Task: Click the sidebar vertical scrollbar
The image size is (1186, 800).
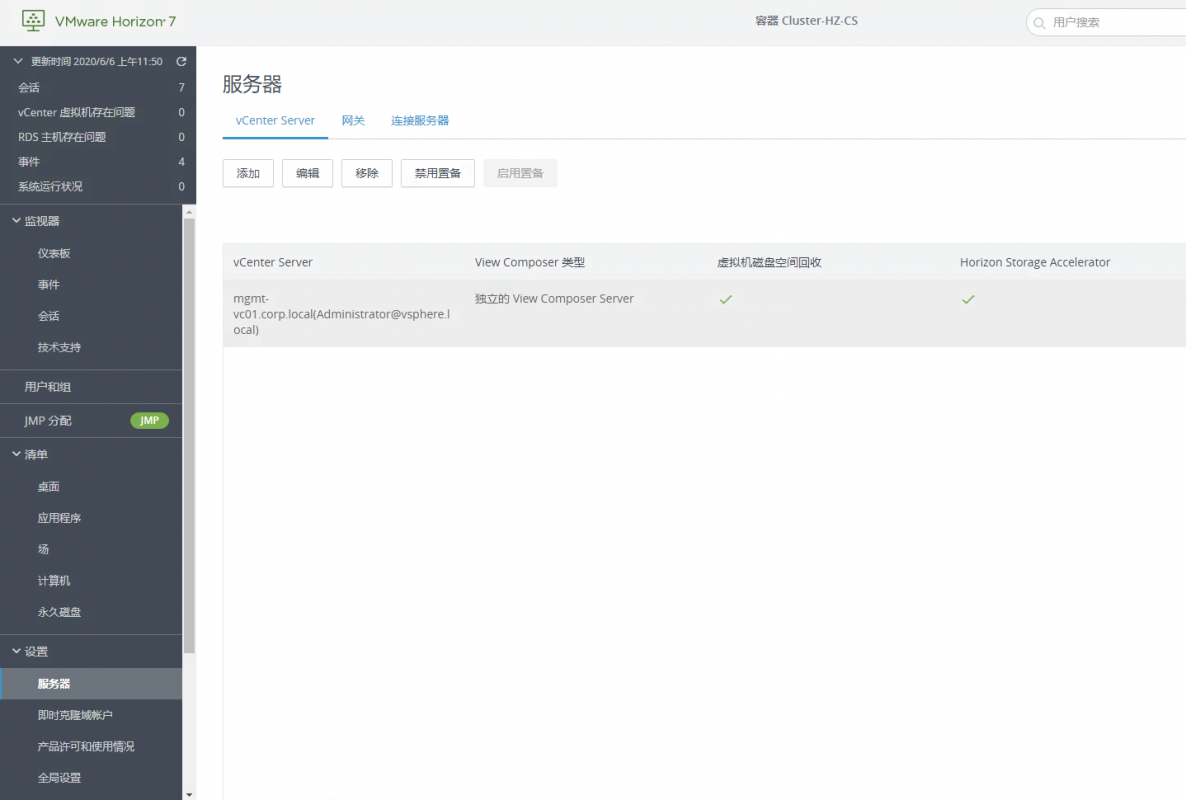Action: coord(189,436)
